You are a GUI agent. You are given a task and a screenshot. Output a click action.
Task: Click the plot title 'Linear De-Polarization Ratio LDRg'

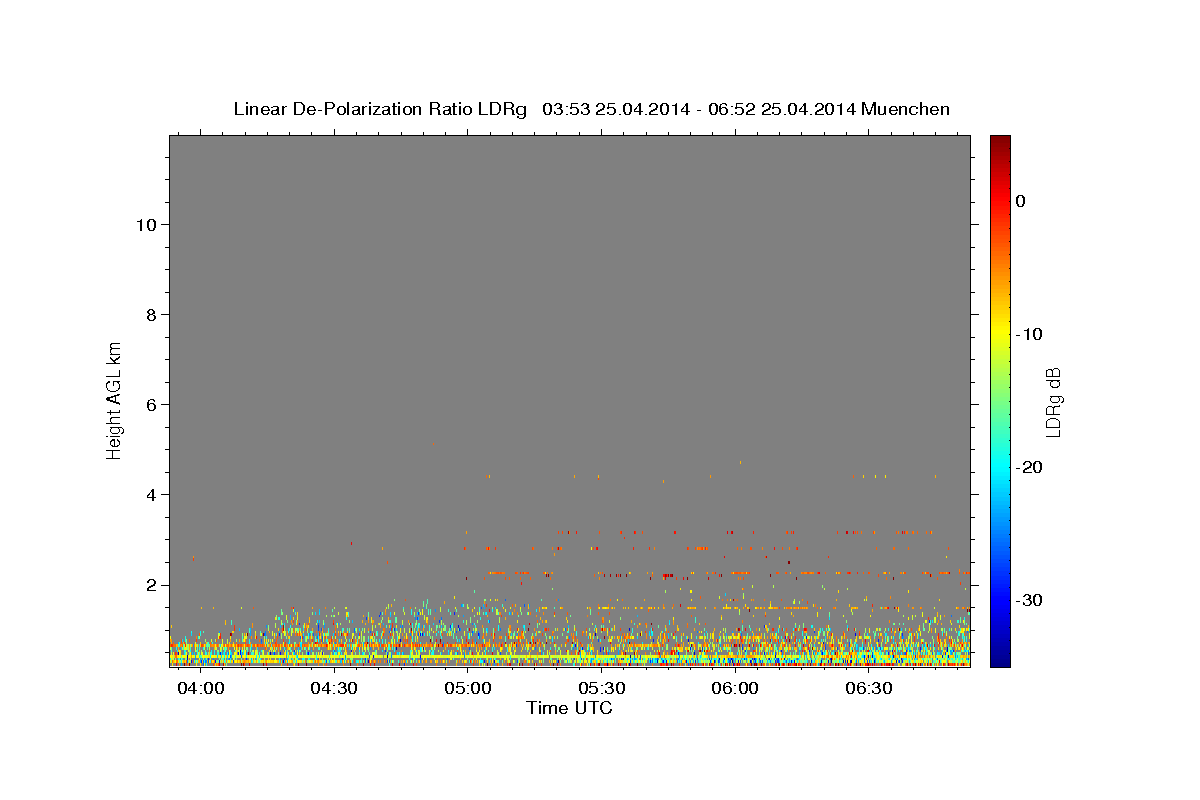click(x=380, y=109)
